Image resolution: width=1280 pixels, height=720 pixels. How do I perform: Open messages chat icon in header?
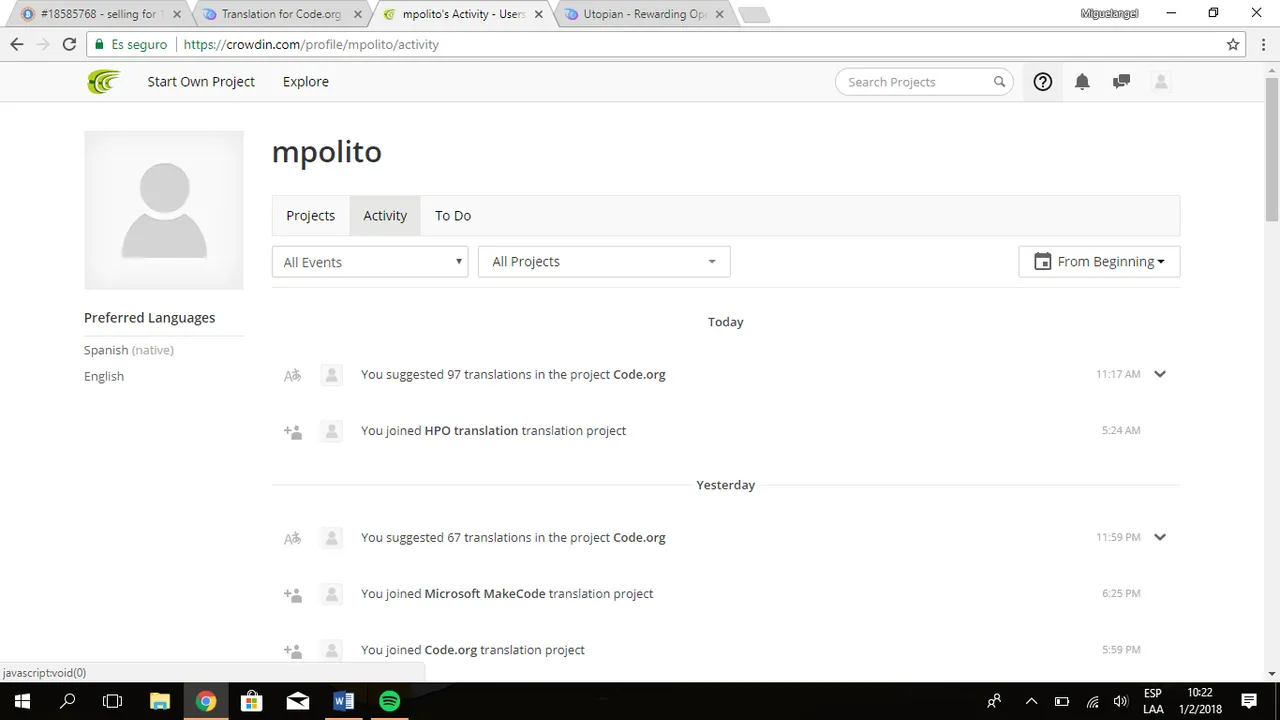[x=1121, y=82]
